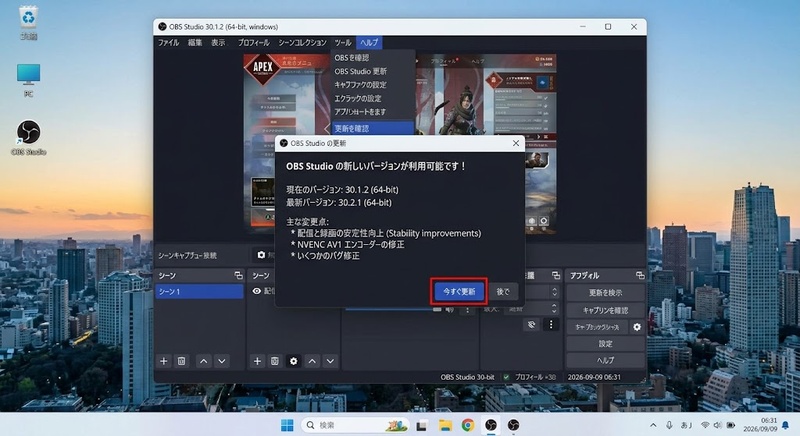This screenshot has height=436, width=800.
Task: Undock the プロフィル controls panel via header icon
Action: click(640, 275)
